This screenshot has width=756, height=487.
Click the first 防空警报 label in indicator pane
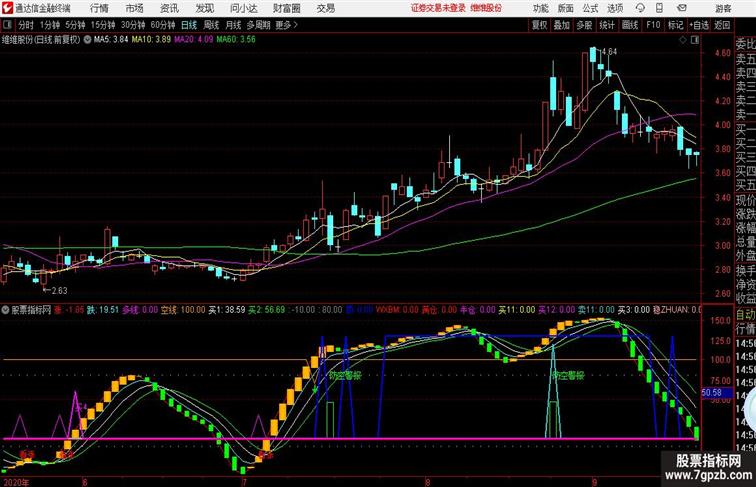click(345, 375)
